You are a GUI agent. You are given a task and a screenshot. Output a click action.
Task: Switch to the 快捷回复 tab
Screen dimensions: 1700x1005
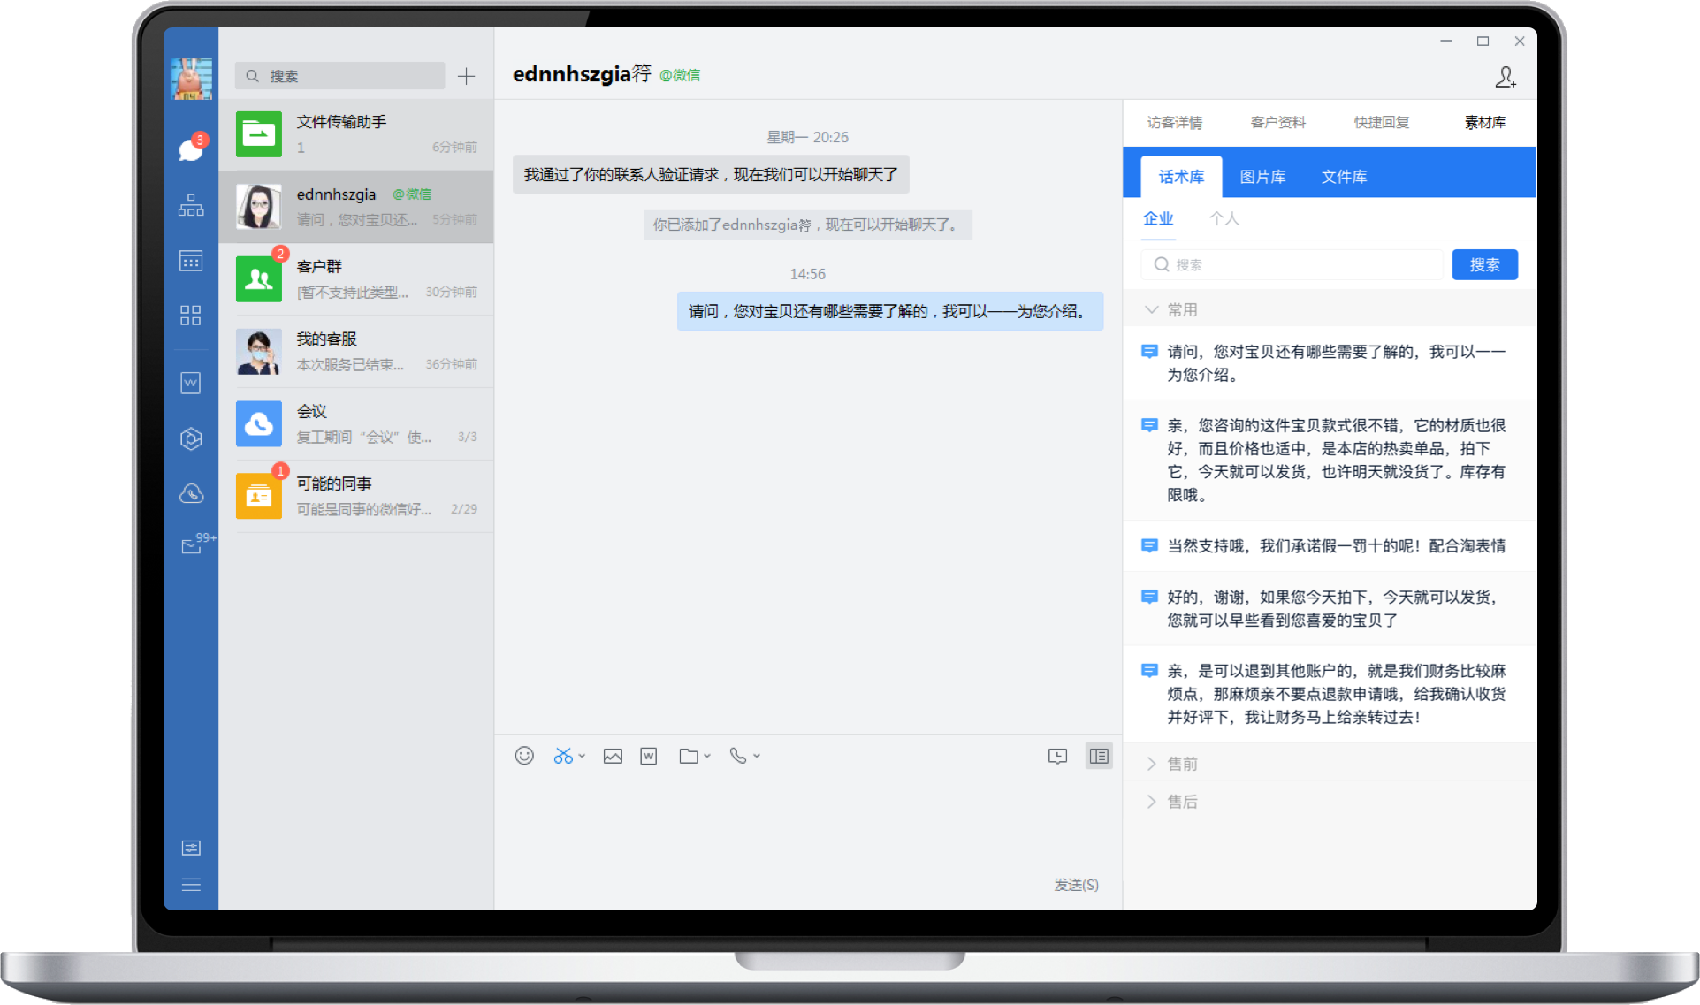(x=1382, y=122)
